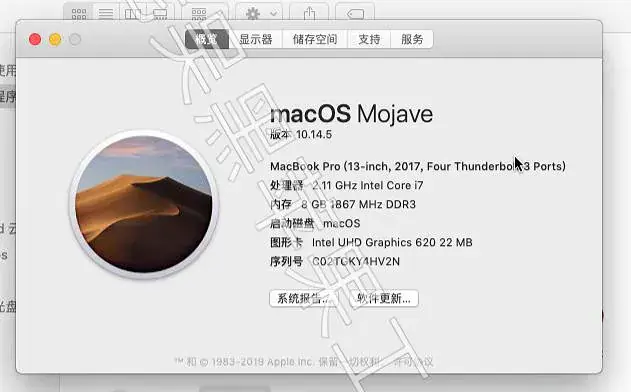The image size is (631, 392).
Task: Select icon view in Finder toolbar
Action: [x=78, y=14]
